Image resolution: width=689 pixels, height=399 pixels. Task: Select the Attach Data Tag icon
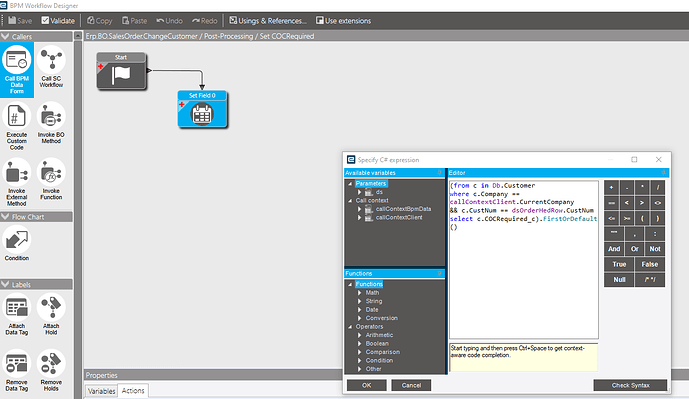17,315
